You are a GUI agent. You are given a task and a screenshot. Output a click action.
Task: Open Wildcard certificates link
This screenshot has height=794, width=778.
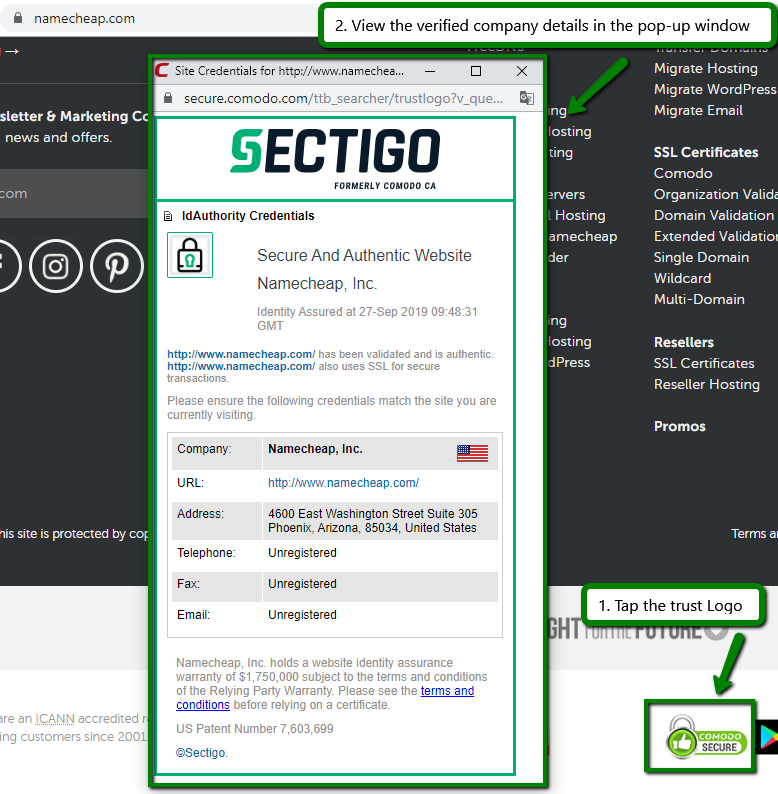[x=682, y=279]
